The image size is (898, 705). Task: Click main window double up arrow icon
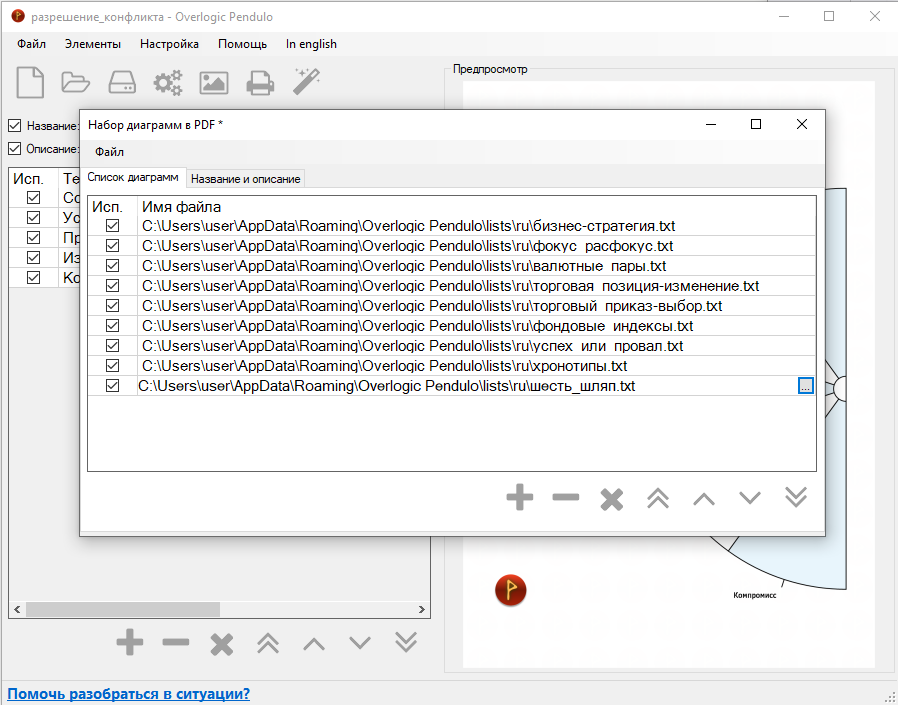[268, 643]
